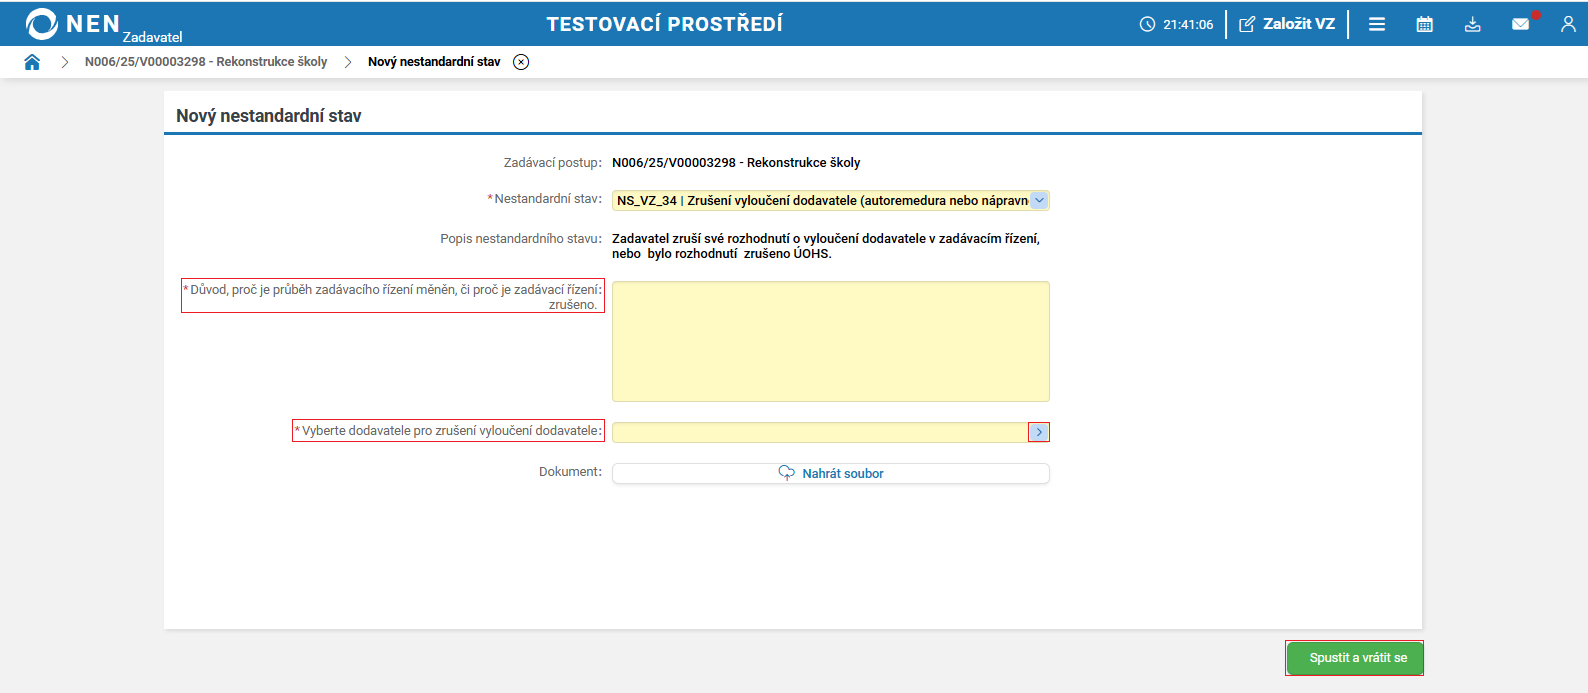
Task: Click the Vyberte dodavatele input field
Action: [x=820, y=432]
